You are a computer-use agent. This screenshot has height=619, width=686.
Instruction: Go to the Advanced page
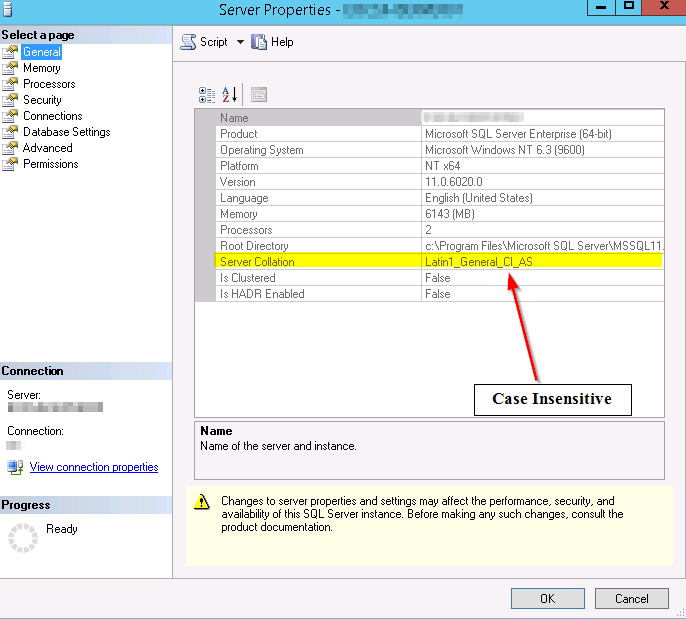click(x=47, y=148)
